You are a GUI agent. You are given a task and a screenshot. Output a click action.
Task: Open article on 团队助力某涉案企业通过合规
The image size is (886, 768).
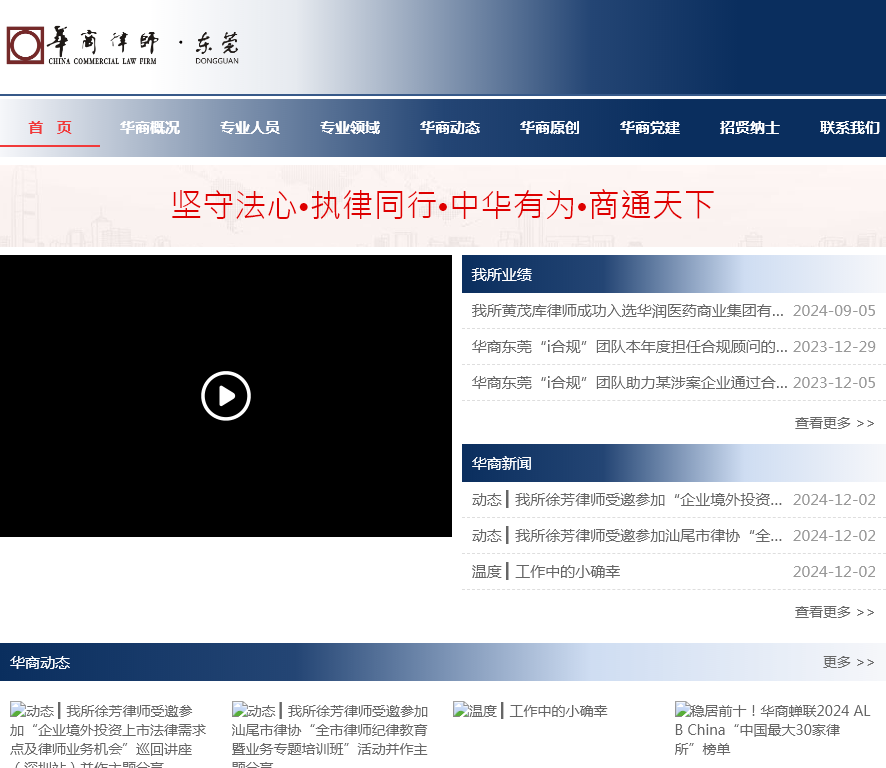click(629, 383)
